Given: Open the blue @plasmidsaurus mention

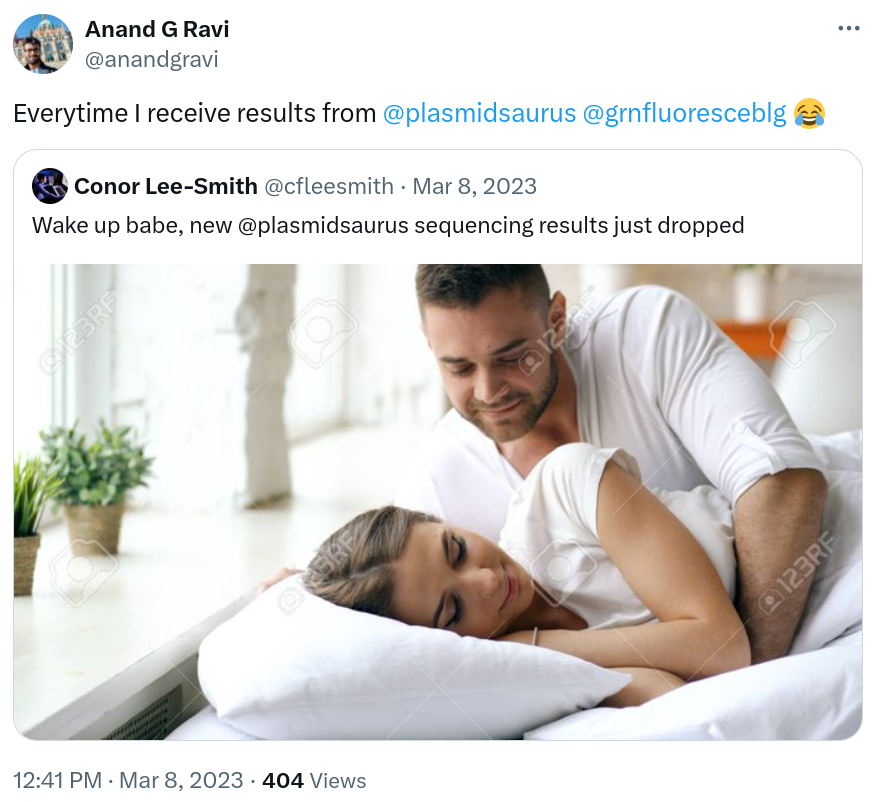Looking at the screenshot, I should (x=479, y=113).
